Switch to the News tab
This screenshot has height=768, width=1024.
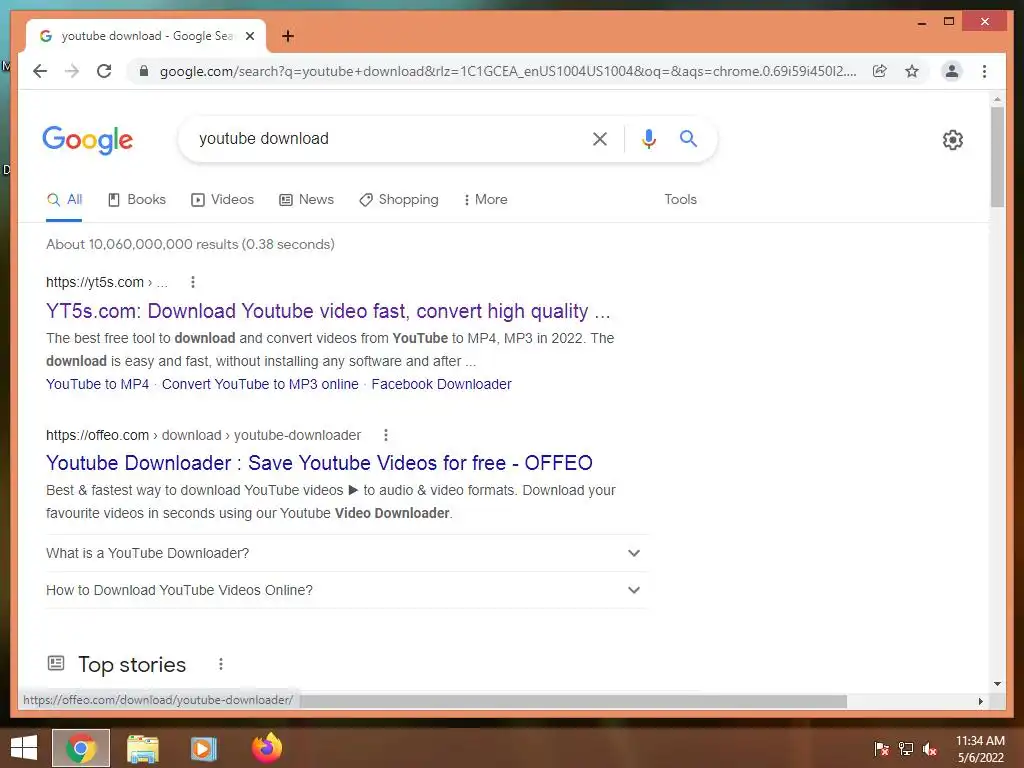pyautogui.click(x=306, y=200)
